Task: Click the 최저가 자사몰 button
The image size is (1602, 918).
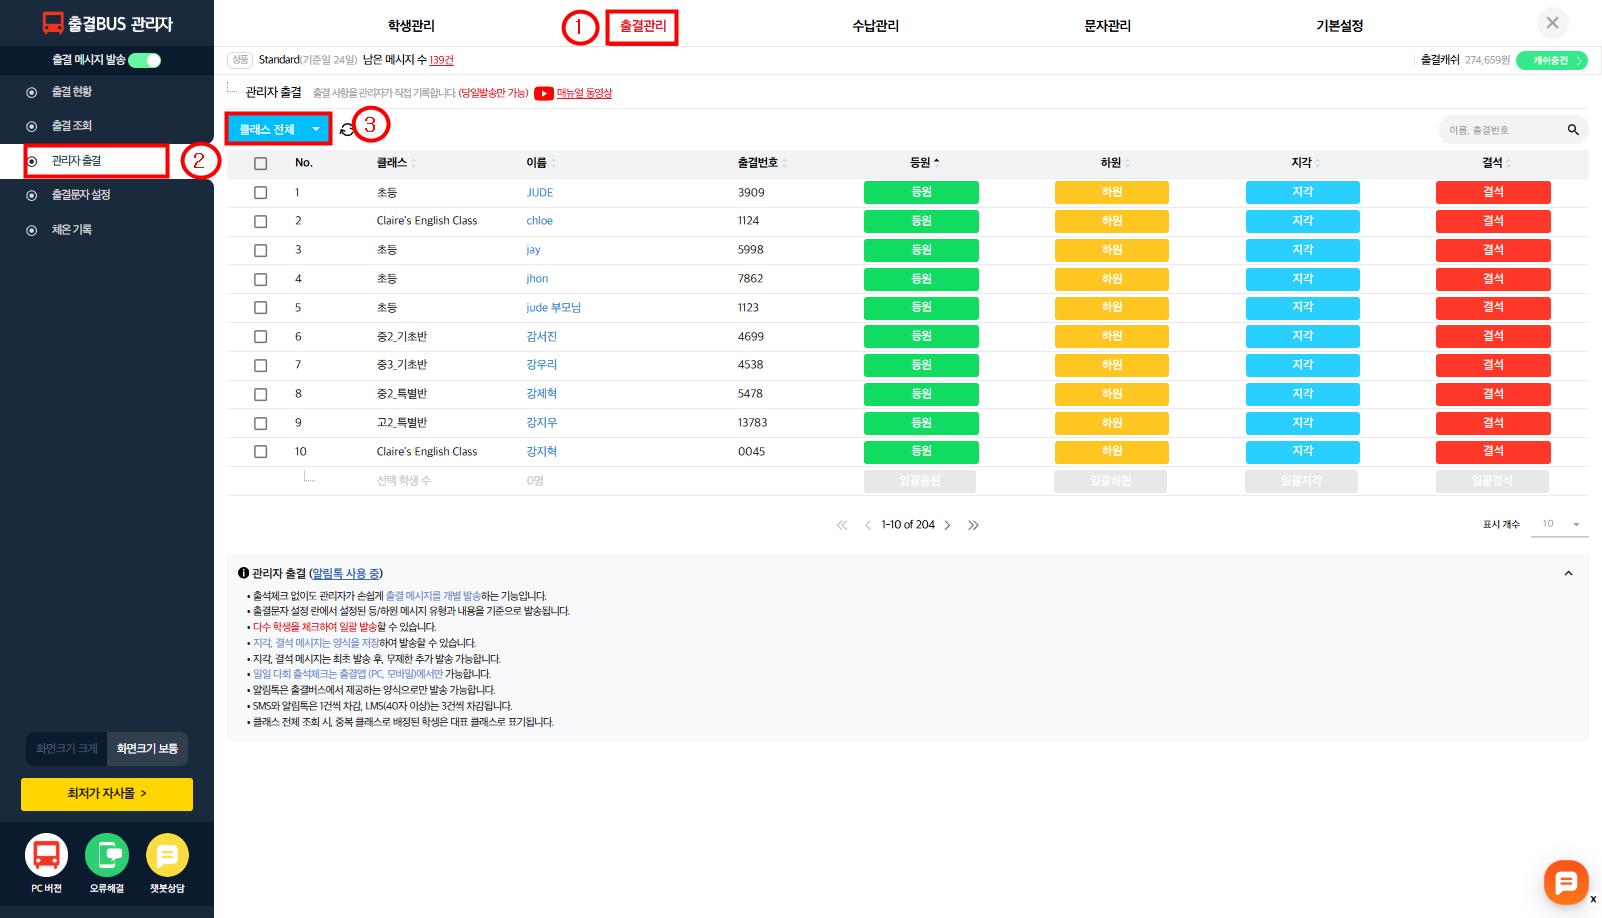Action: [107, 793]
